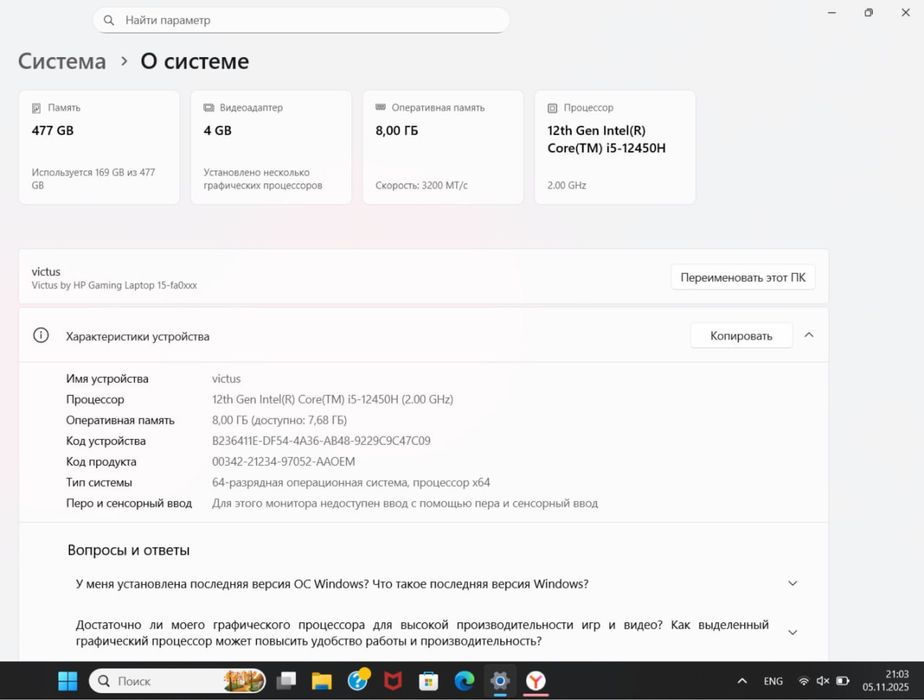Click the storage icon in the Память card
Screen dimensions: 924x700
37,108
